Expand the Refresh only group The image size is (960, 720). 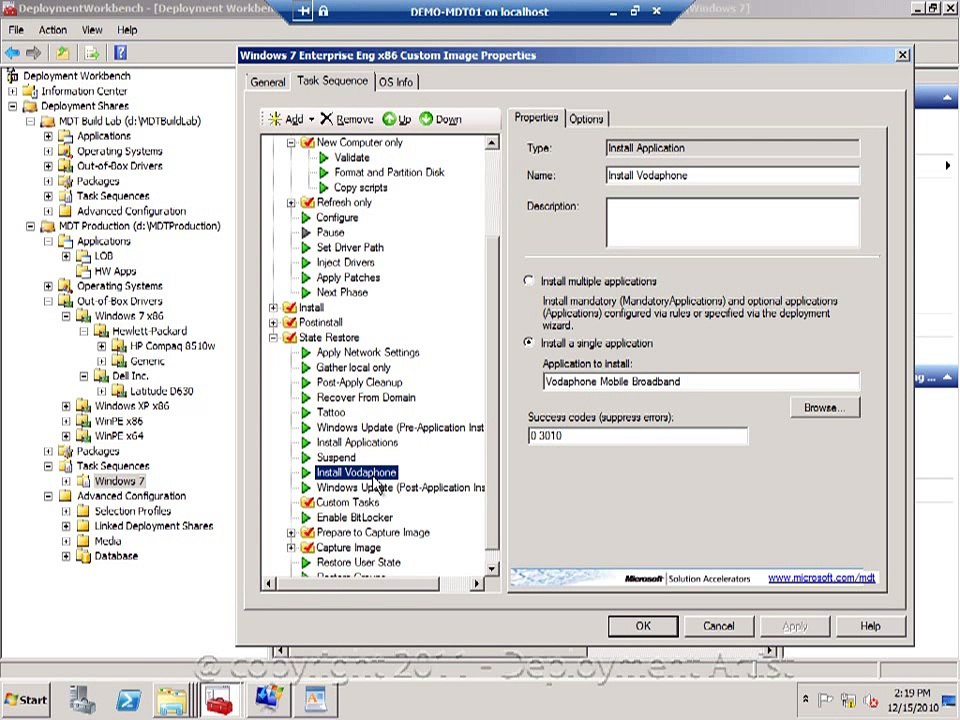tap(291, 203)
